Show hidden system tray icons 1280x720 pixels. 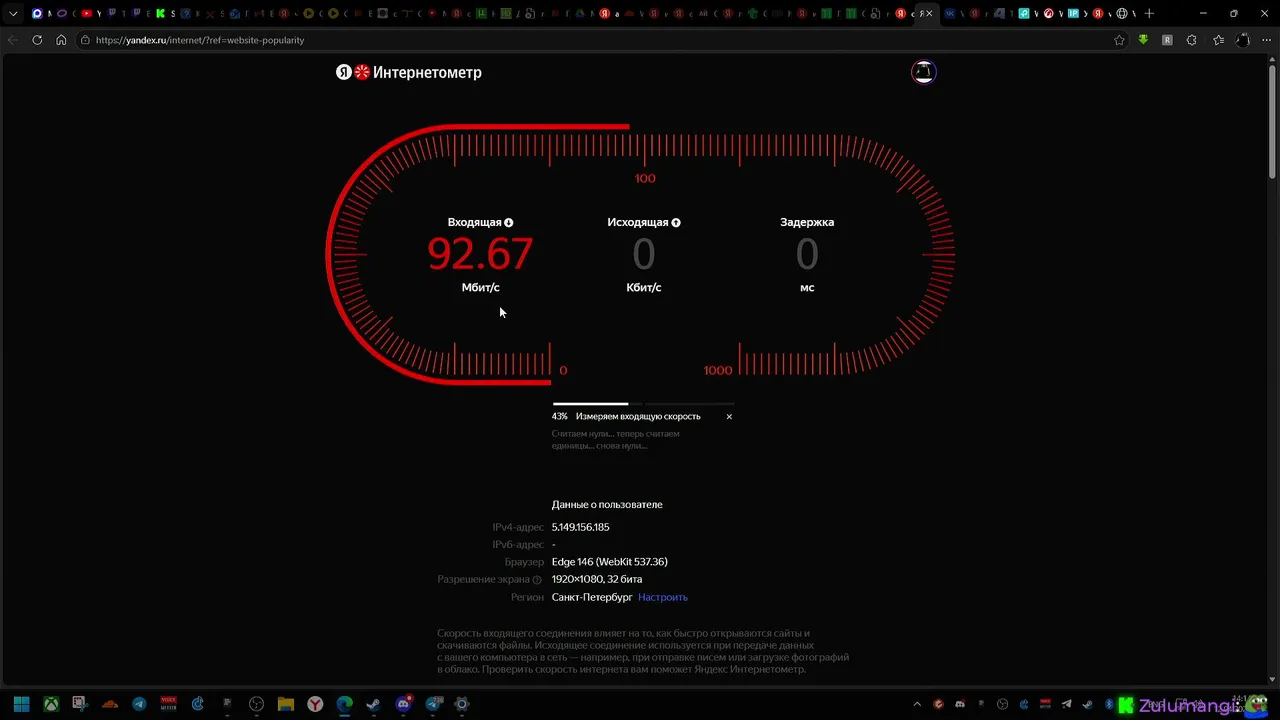917,704
